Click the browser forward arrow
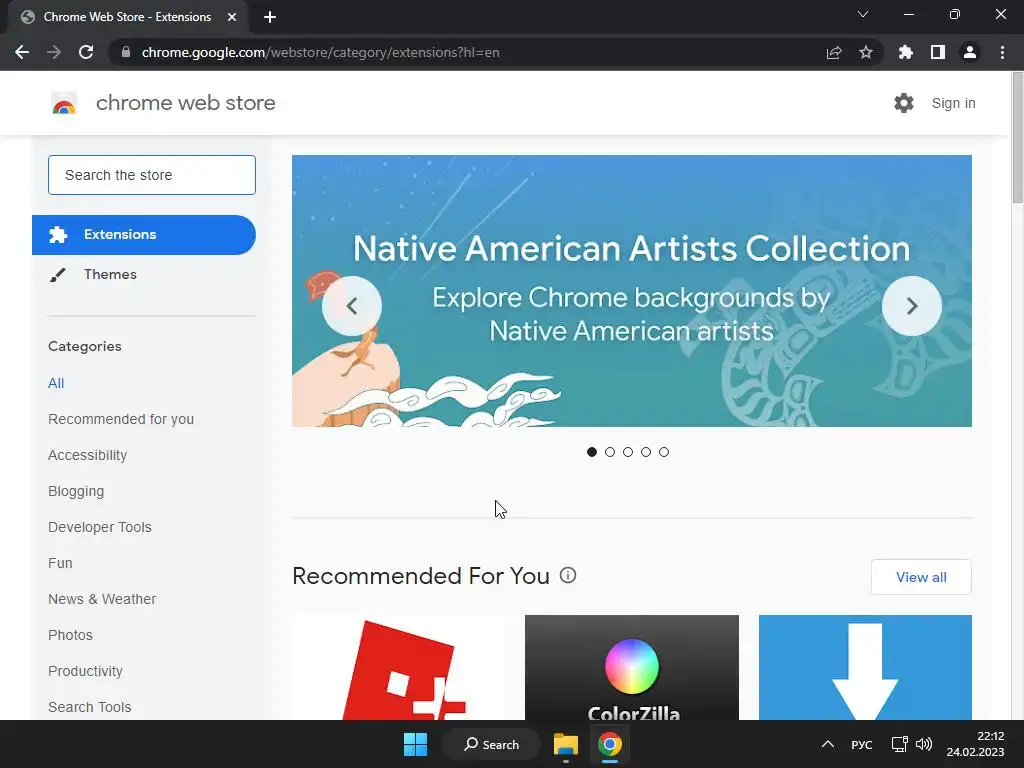1024x768 pixels. click(x=54, y=52)
